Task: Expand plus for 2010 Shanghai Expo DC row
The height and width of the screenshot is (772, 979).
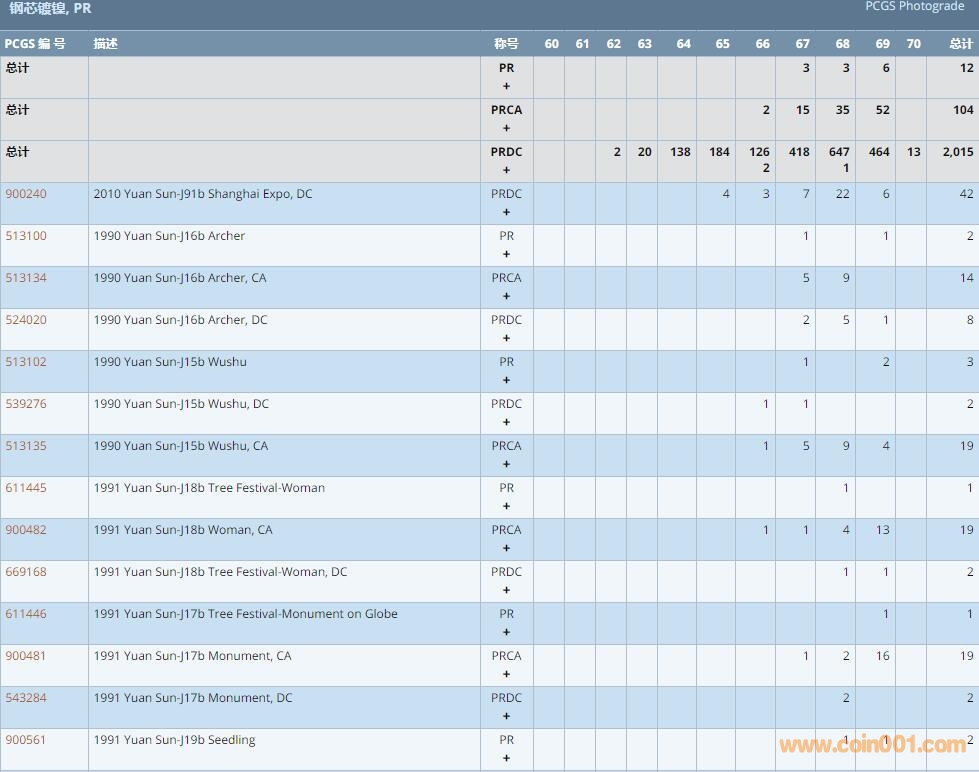Action: click(x=506, y=213)
